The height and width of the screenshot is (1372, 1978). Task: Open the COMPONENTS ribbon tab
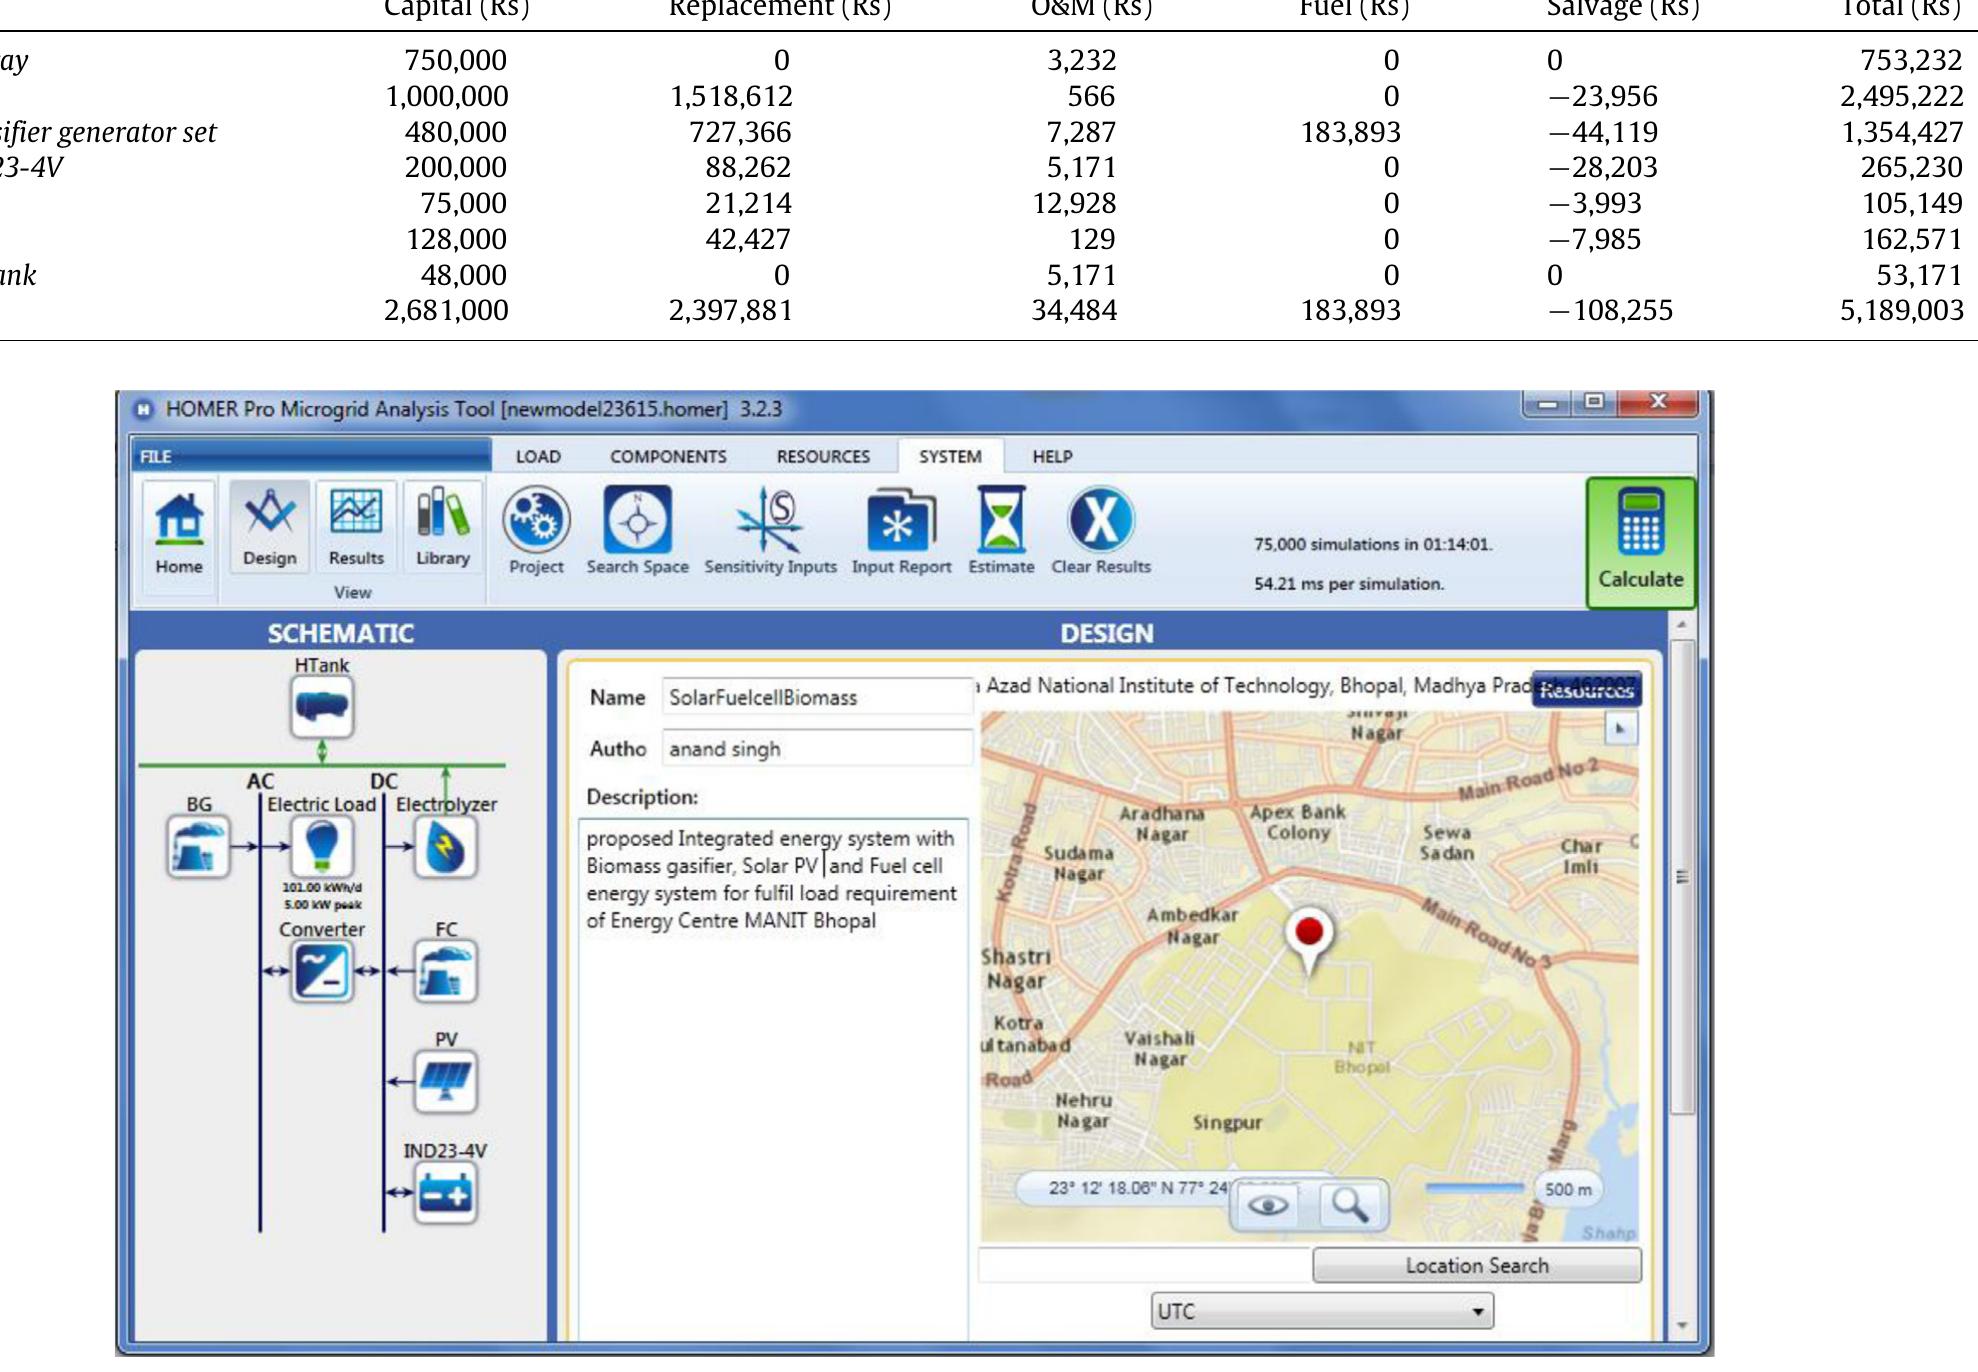[668, 456]
